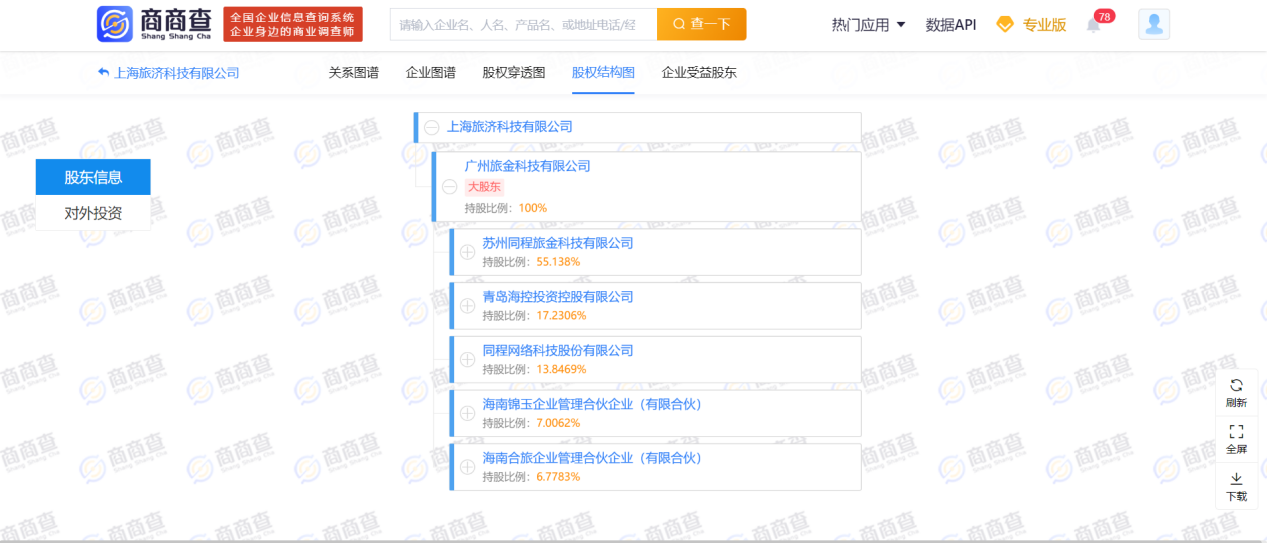Click the 55.138% shareholding value

[558, 262]
